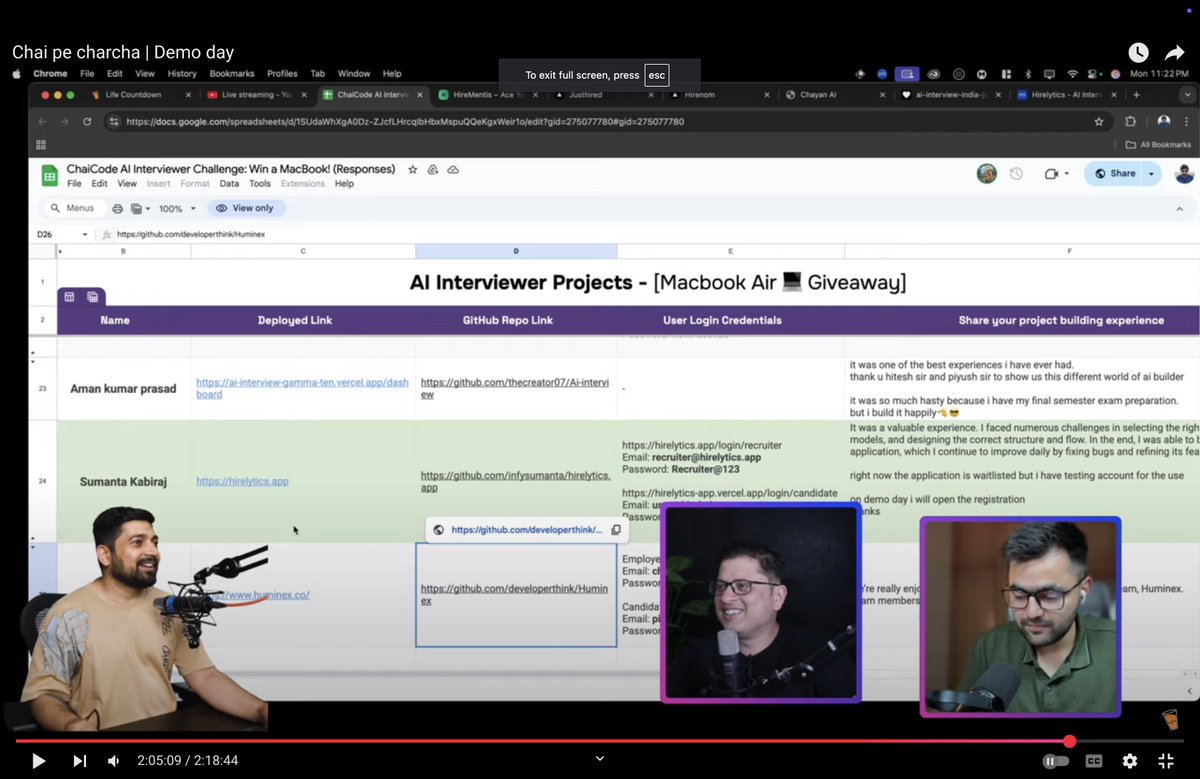Click the View only button
The height and width of the screenshot is (779, 1200).
[246, 208]
